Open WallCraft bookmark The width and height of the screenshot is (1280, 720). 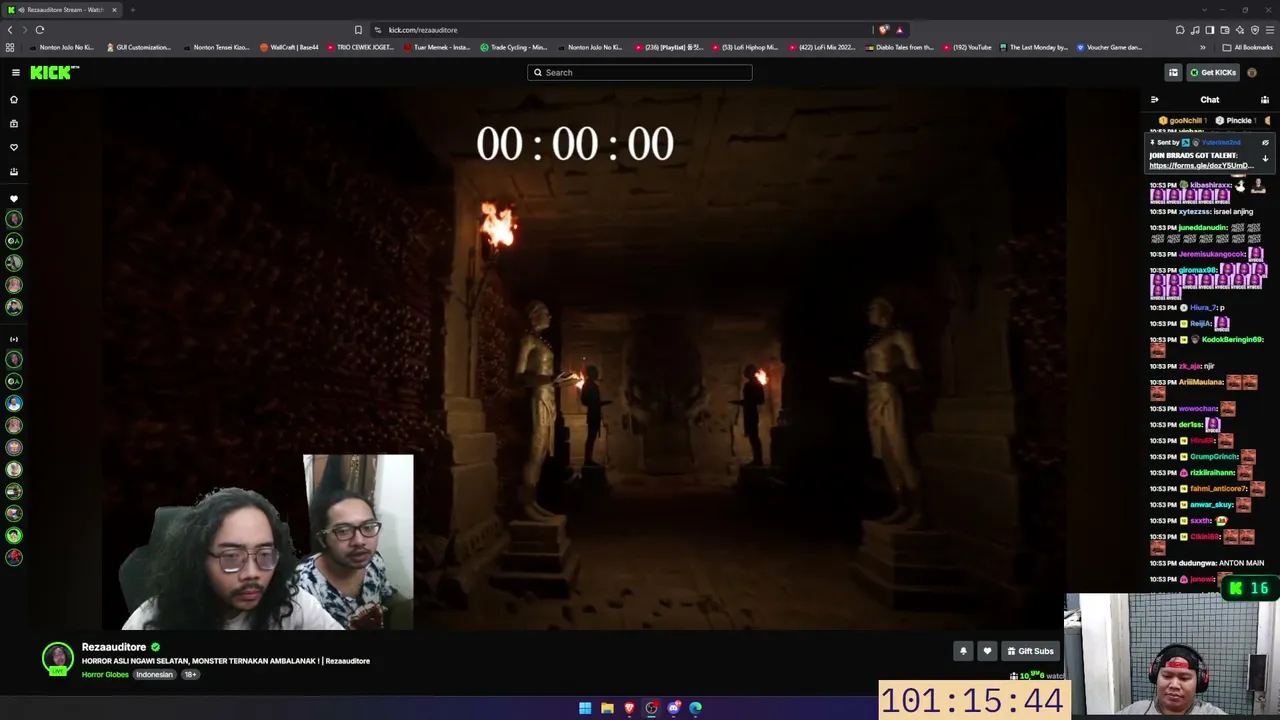tap(289, 47)
